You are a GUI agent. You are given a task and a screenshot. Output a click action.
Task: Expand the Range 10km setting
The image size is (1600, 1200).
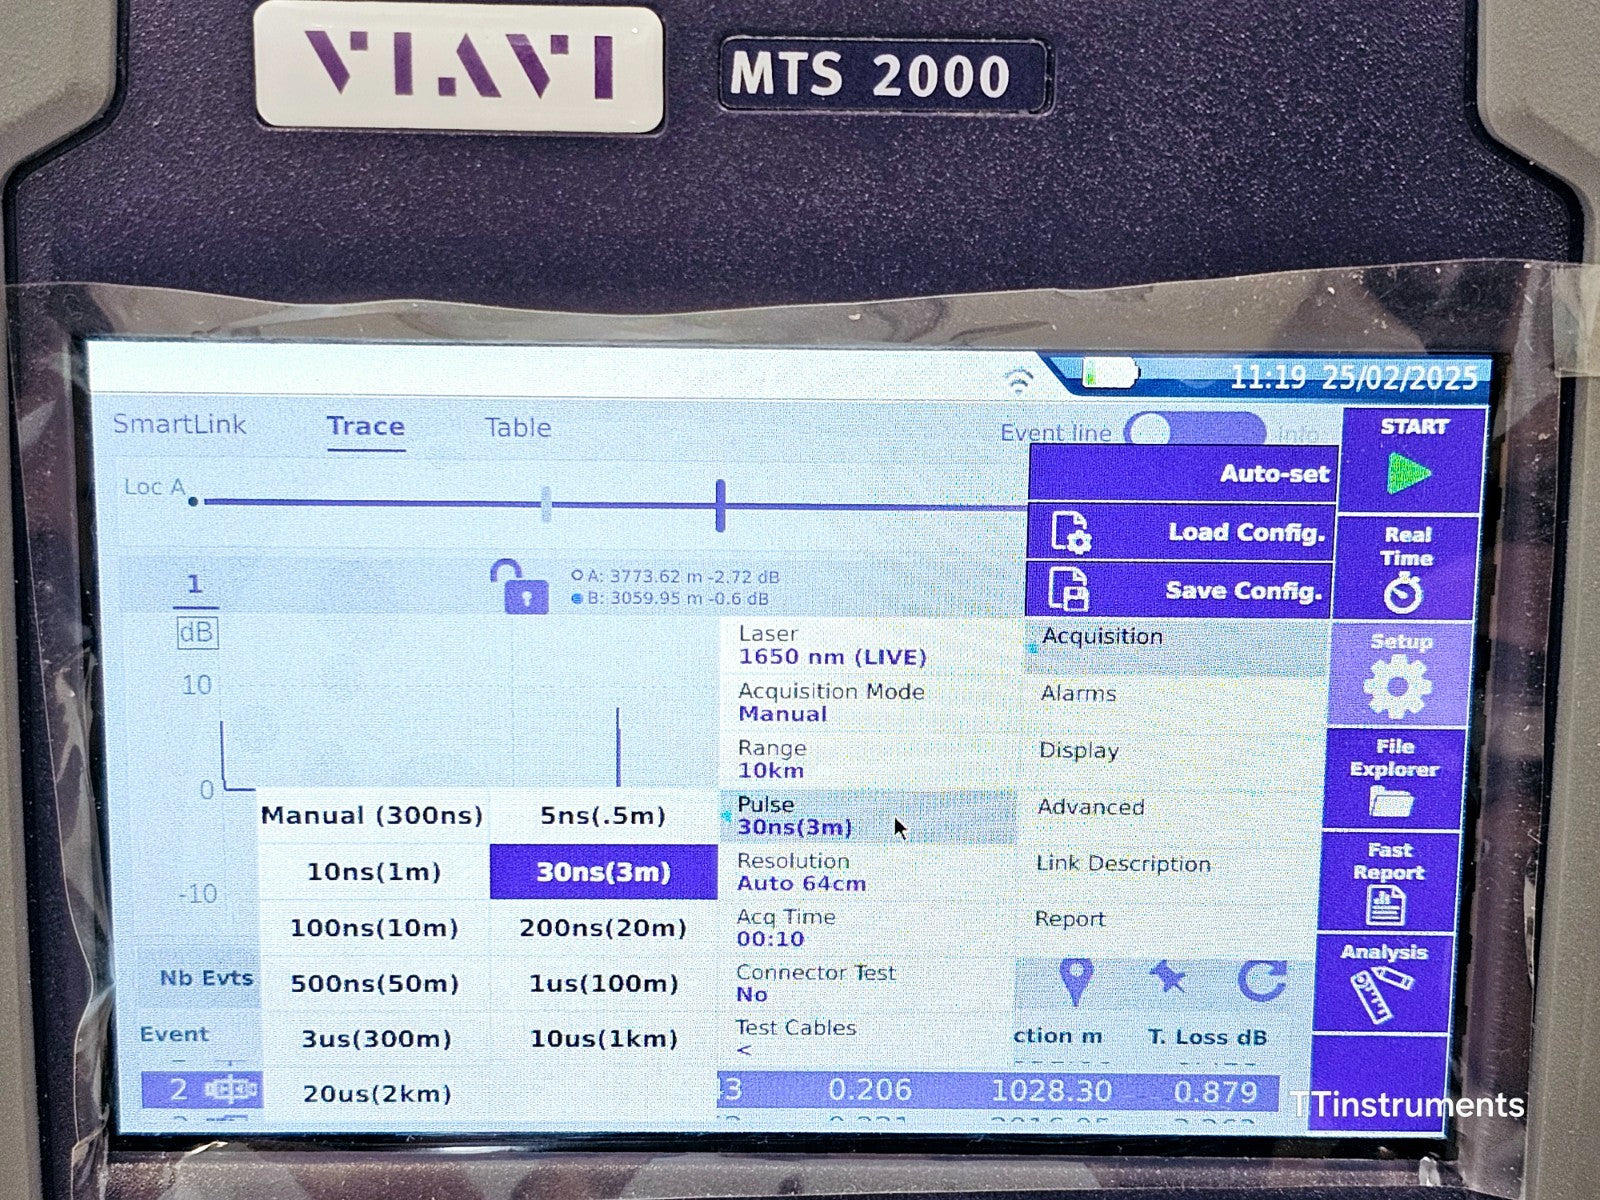(x=868, y=759)
